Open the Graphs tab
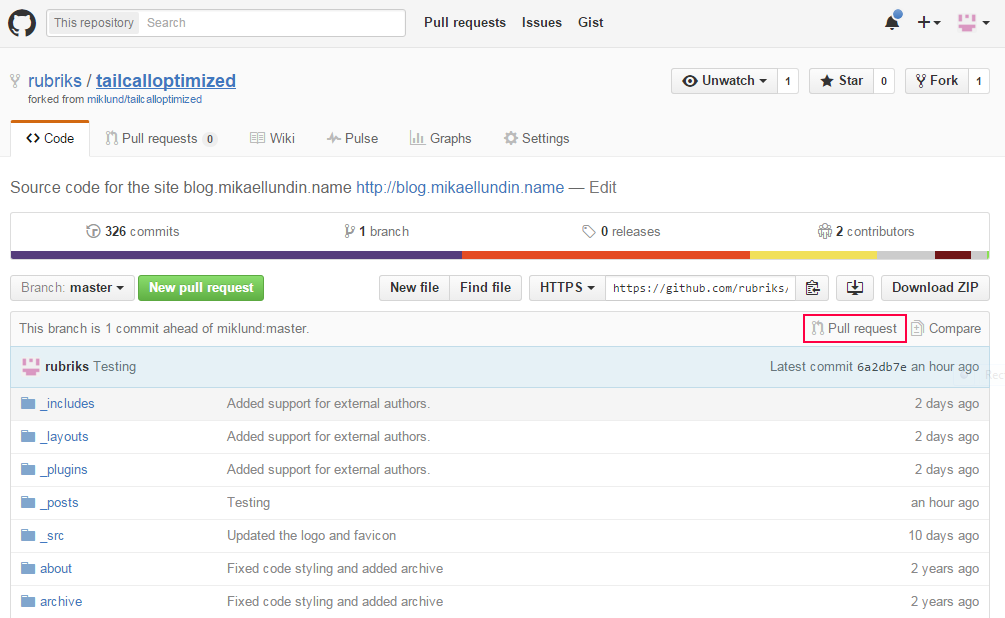1005x618 pixels. pyautogui.click(x=440, y=138)
